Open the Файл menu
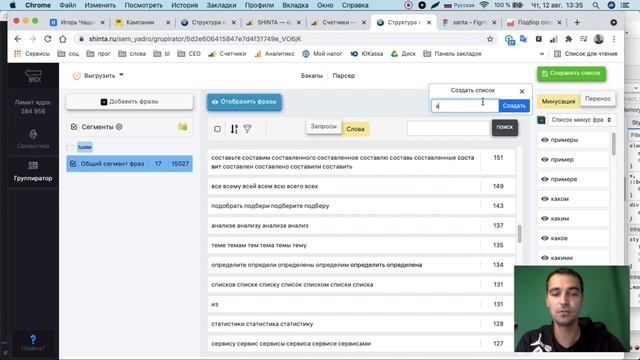Image resolution: width=640 pixels, height=360 pixels. (67, 5)
